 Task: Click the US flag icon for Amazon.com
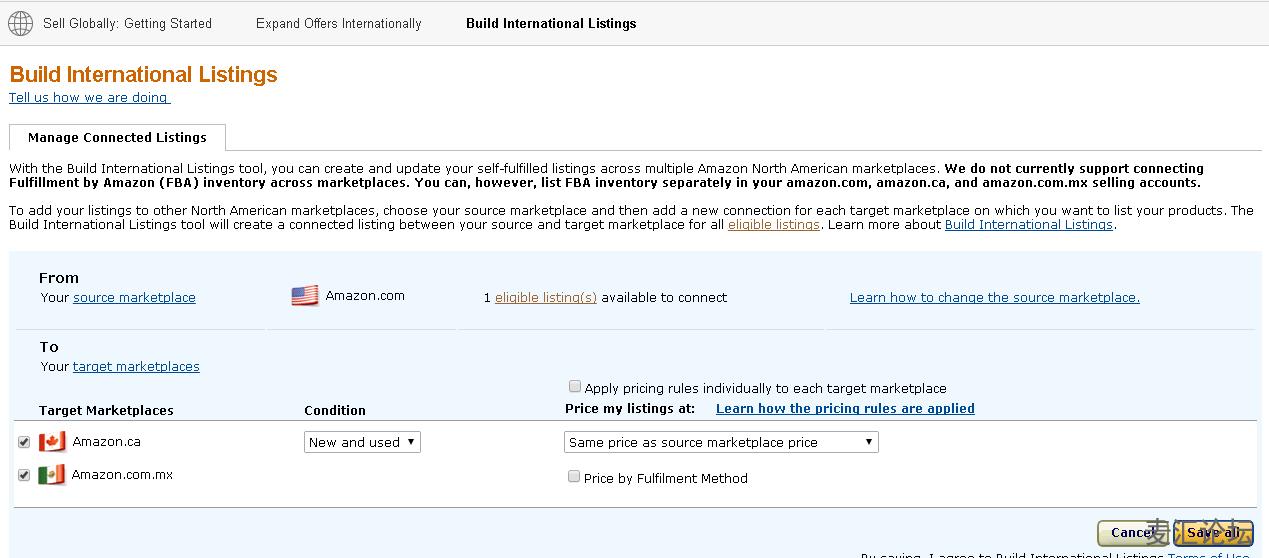coord(305,296)
